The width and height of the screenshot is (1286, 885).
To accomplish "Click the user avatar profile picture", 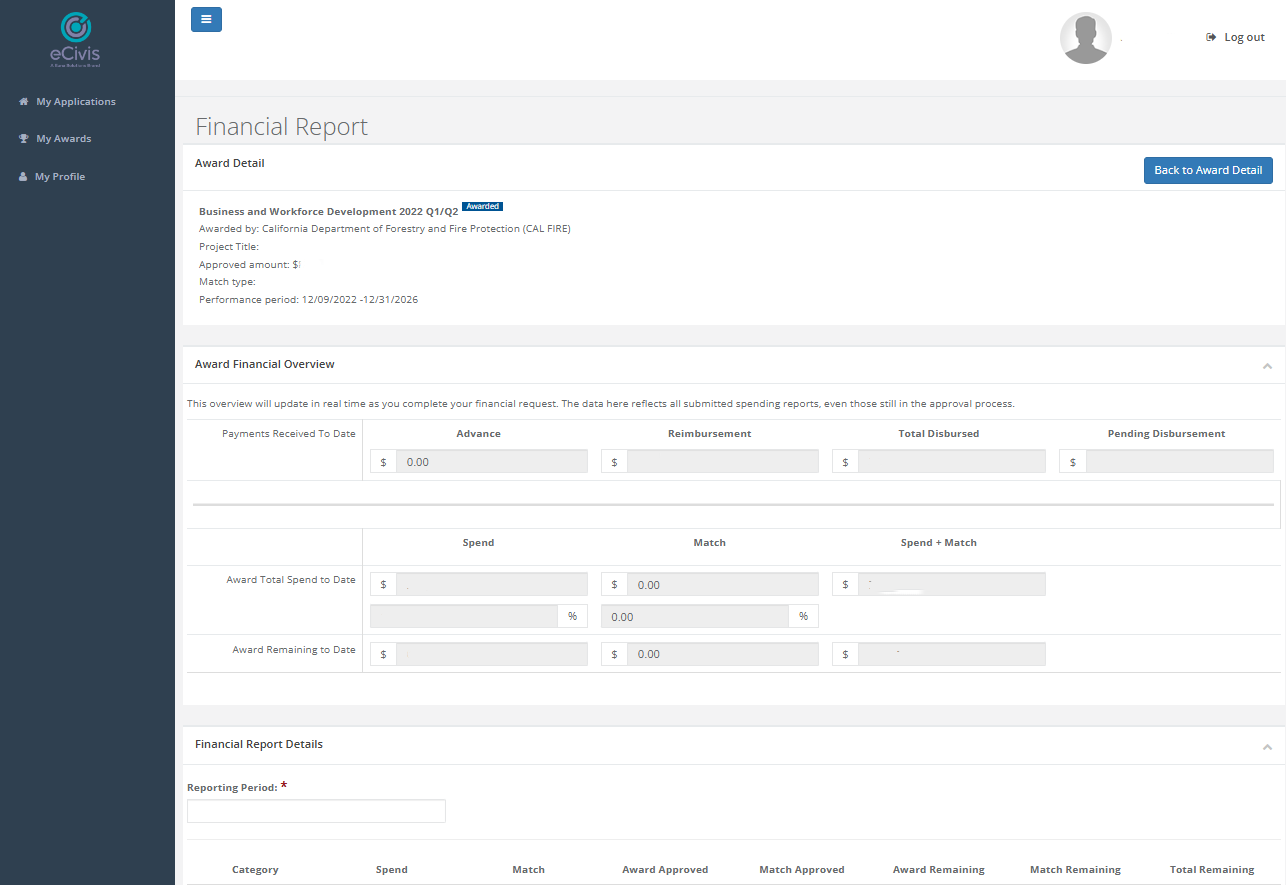I will 1085,38.
